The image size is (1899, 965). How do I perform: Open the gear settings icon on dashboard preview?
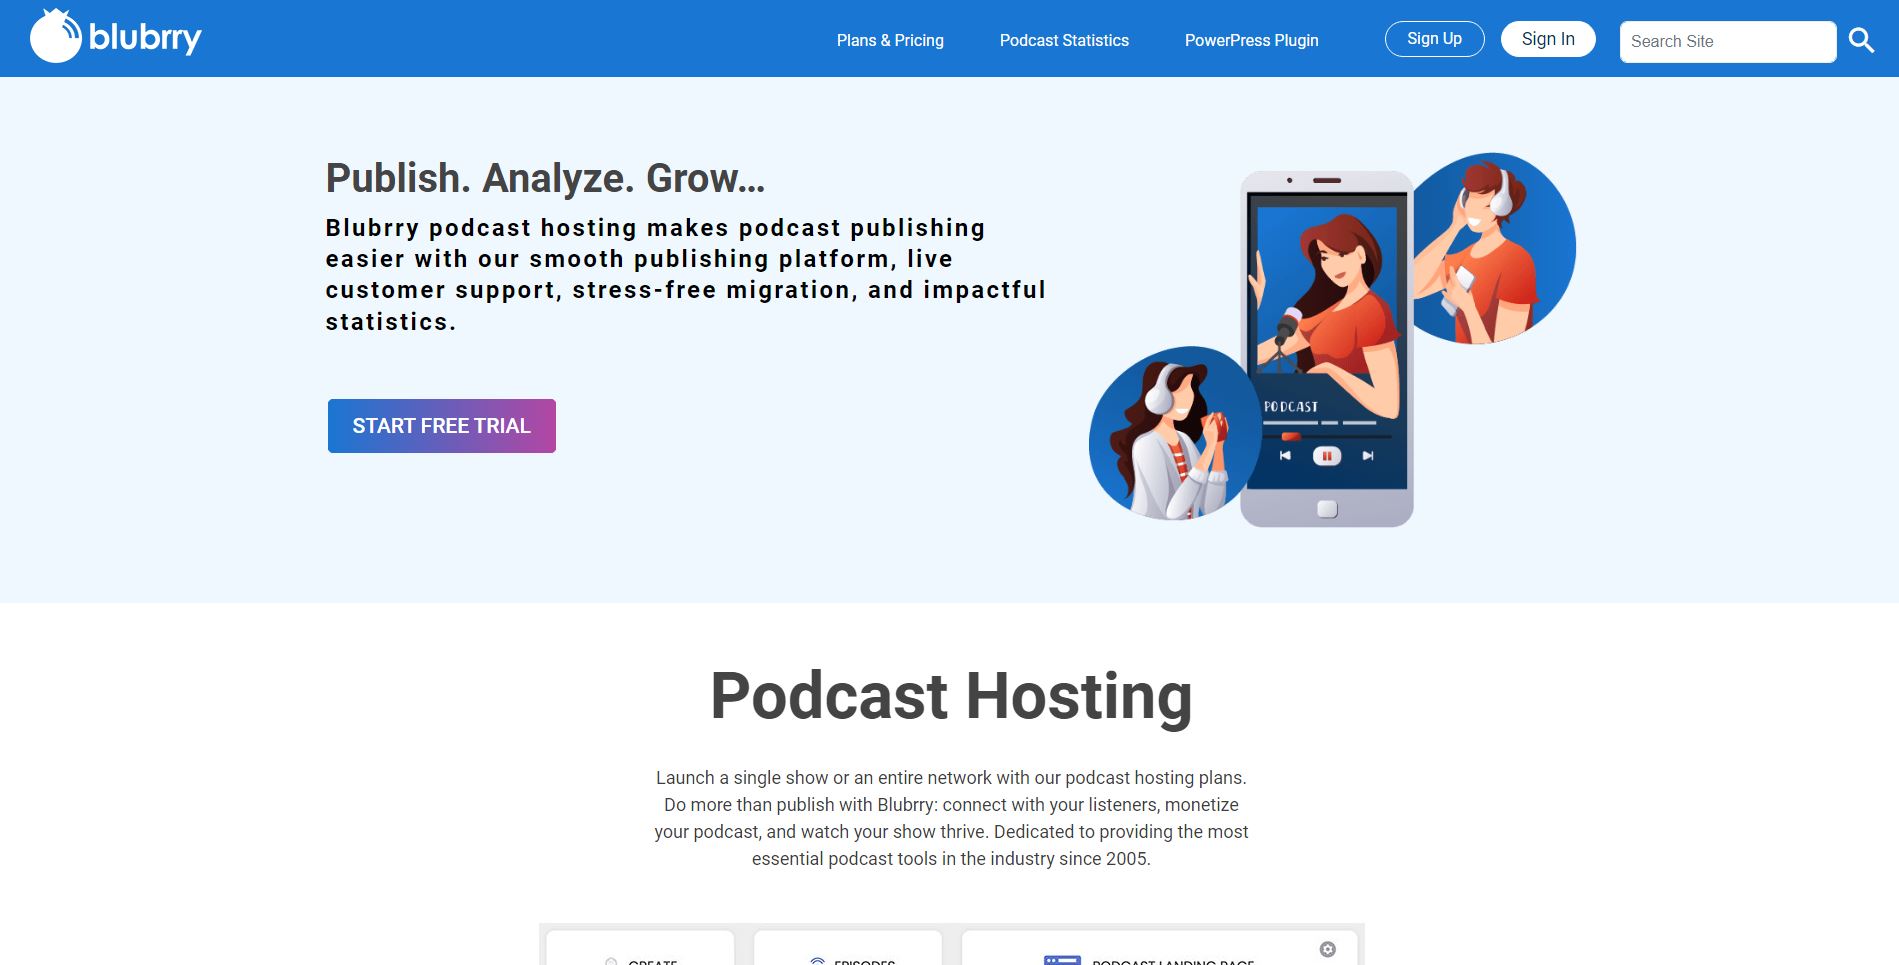click(x=1327, y=949)
